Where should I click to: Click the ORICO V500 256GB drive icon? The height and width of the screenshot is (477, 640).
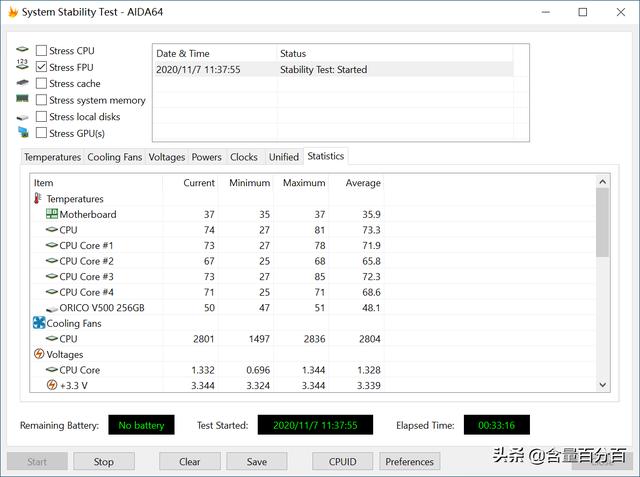[52, 308]
